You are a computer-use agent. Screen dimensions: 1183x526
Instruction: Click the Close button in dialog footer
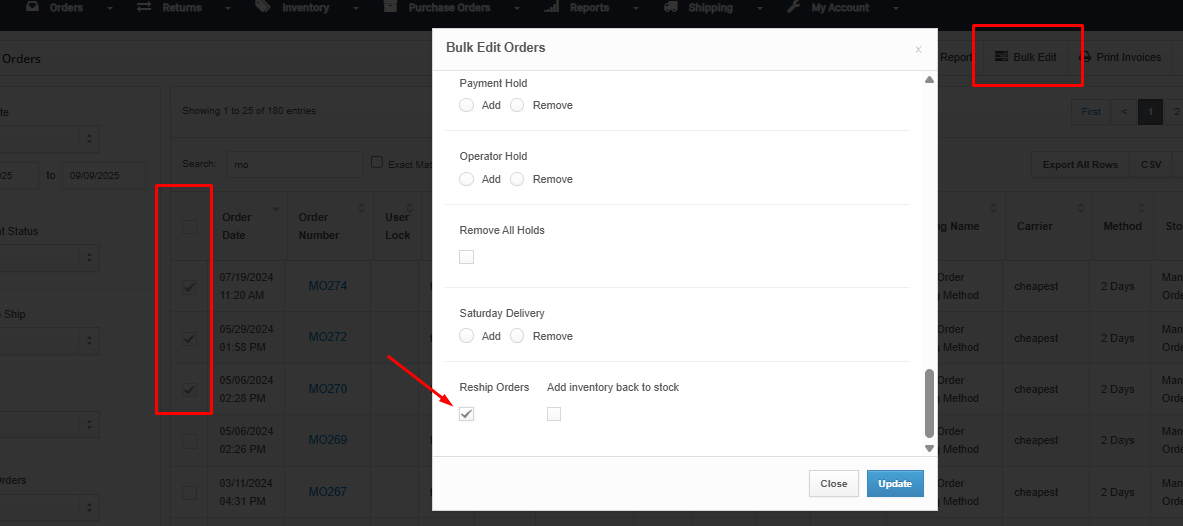834,484
